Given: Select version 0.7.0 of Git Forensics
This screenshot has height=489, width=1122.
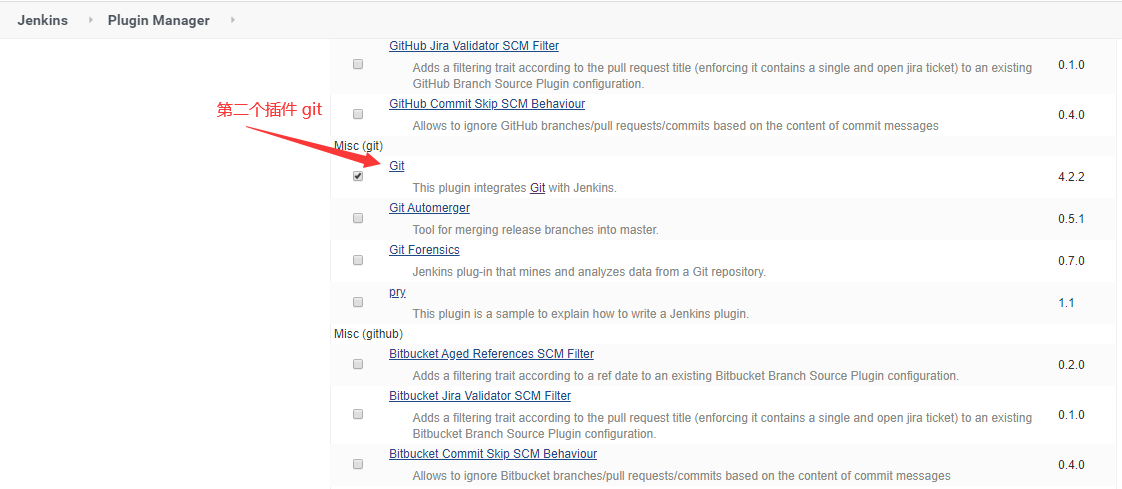Looking at the screenshot, I should (1071, 261).
